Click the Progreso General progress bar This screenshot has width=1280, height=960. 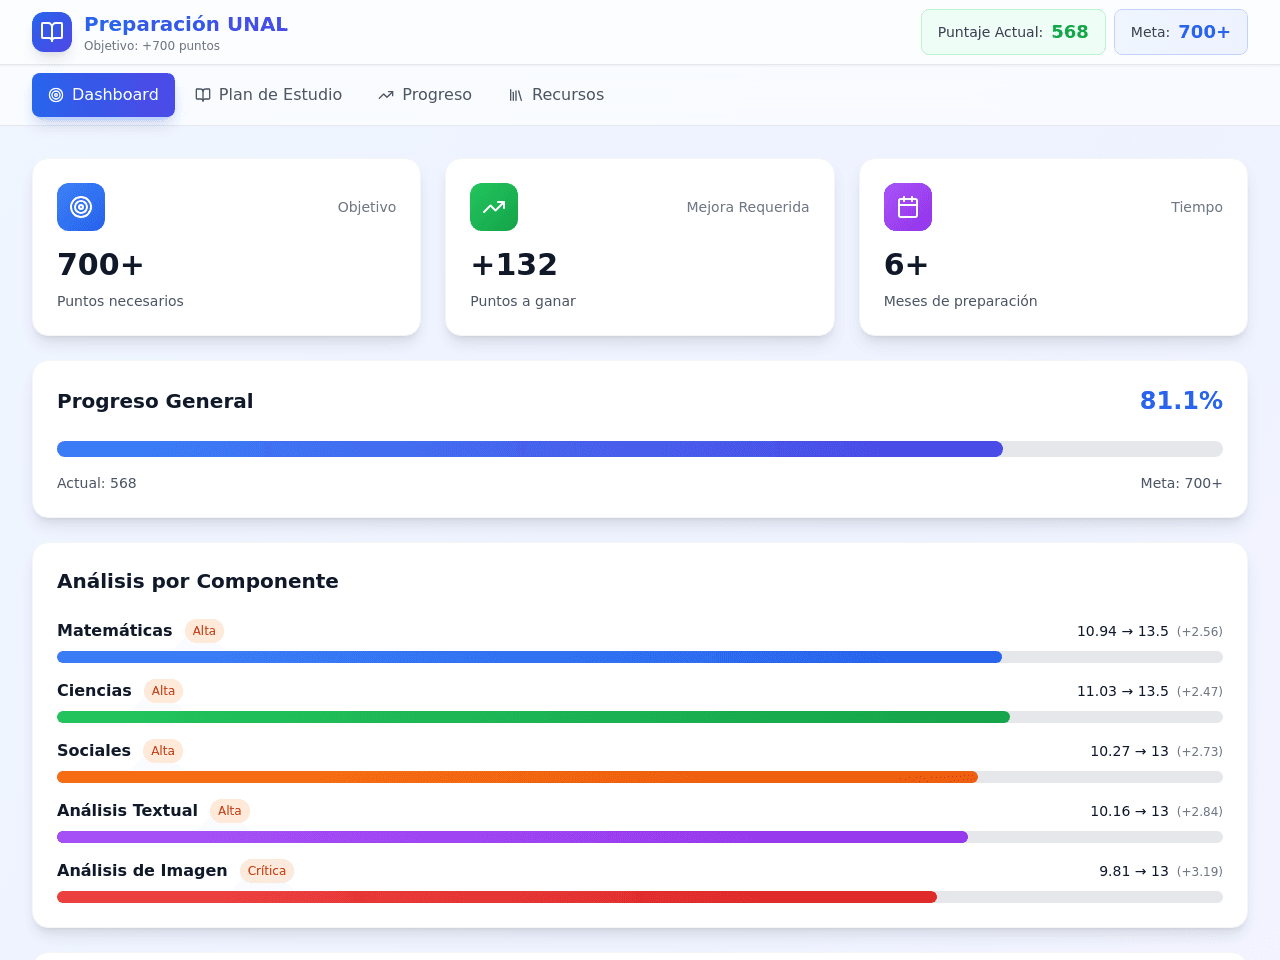pos(640,449)
